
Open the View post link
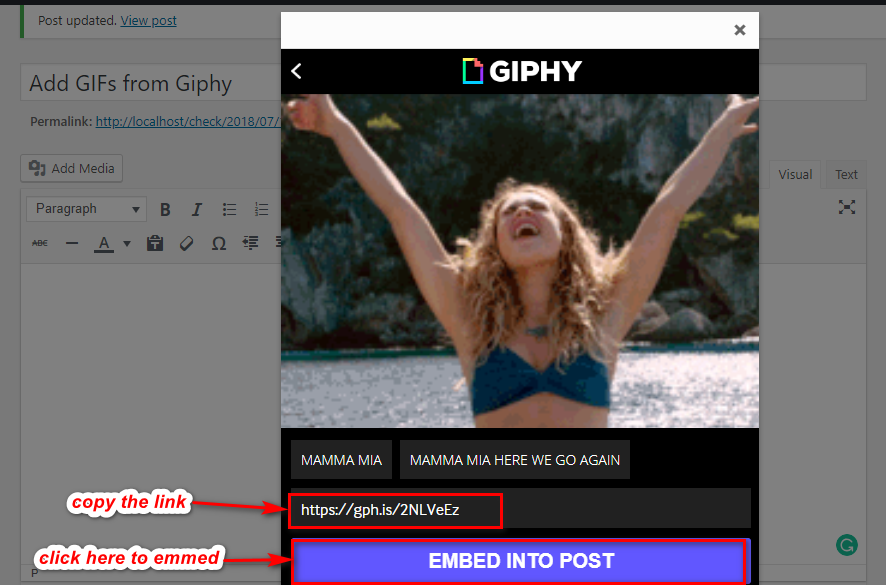tap(149, 21)
